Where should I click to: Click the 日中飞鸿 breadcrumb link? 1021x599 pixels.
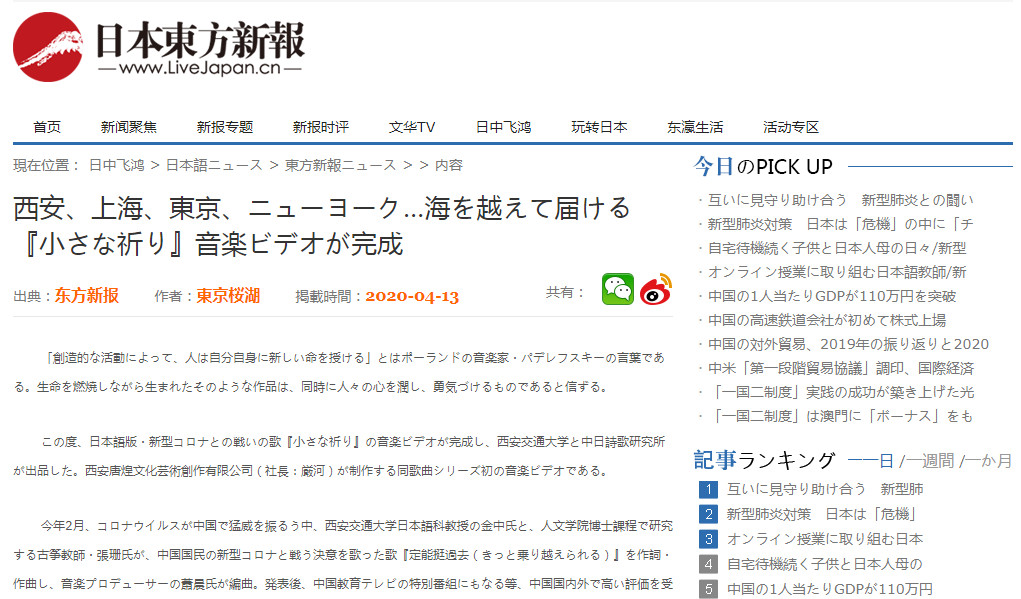tap(116, 165)
